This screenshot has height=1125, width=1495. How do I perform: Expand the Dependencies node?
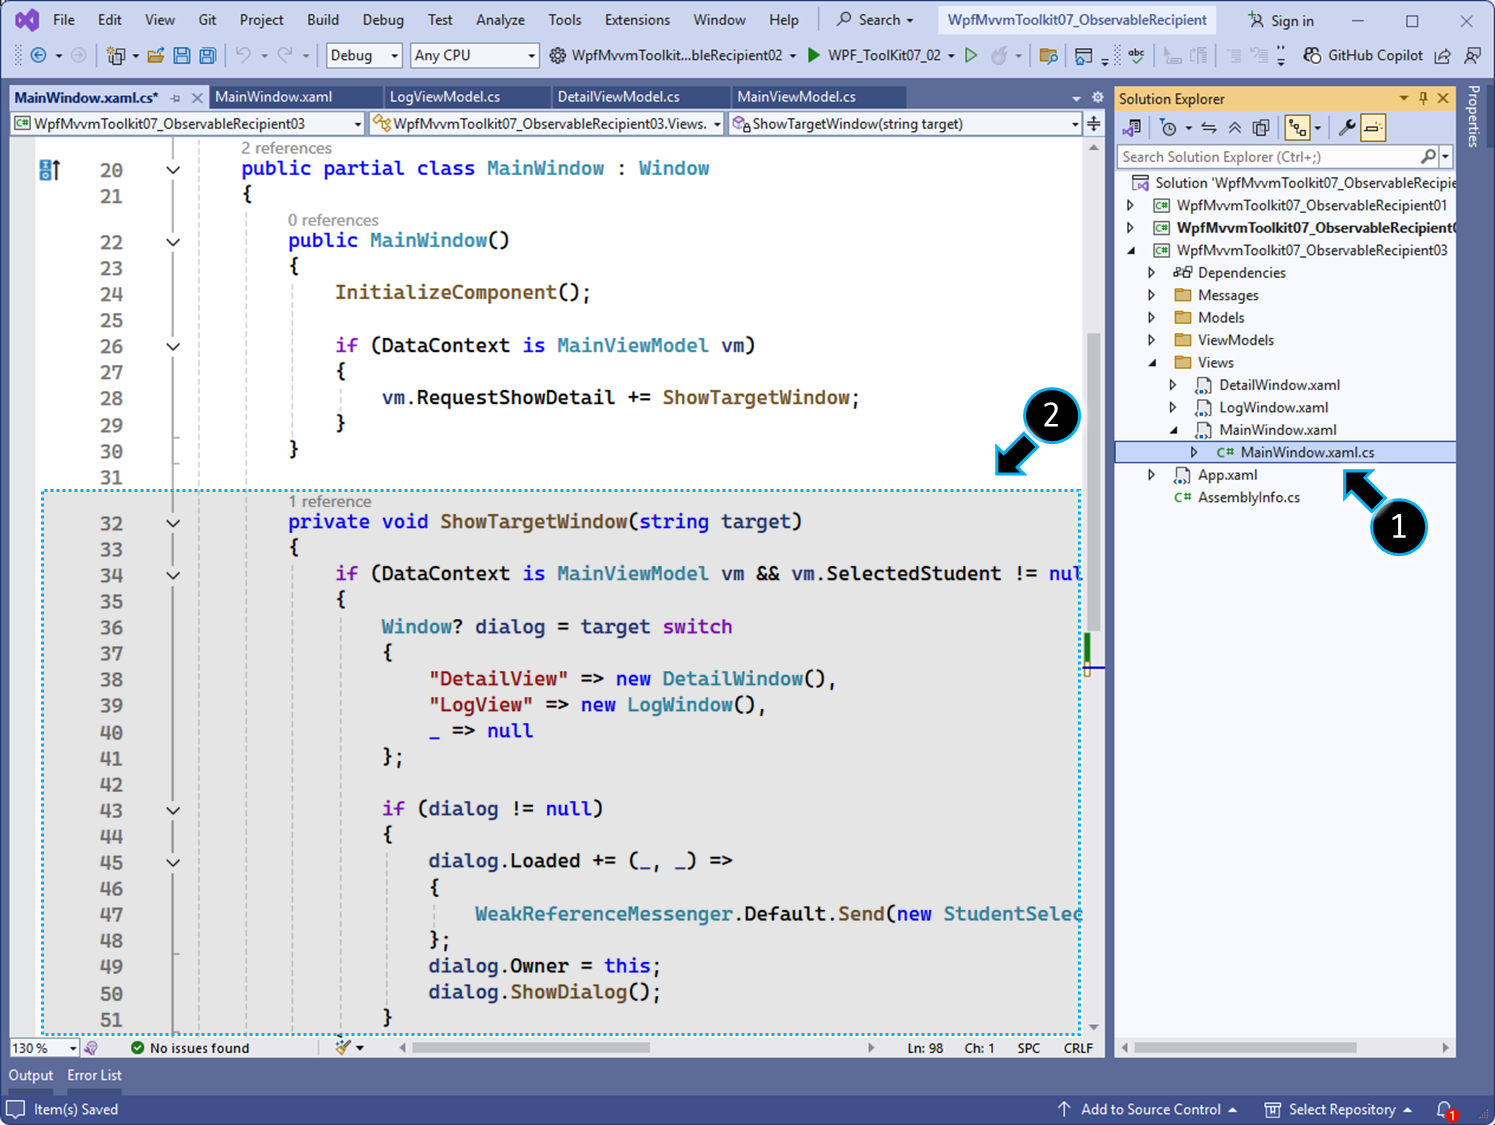pos(1152,273)
